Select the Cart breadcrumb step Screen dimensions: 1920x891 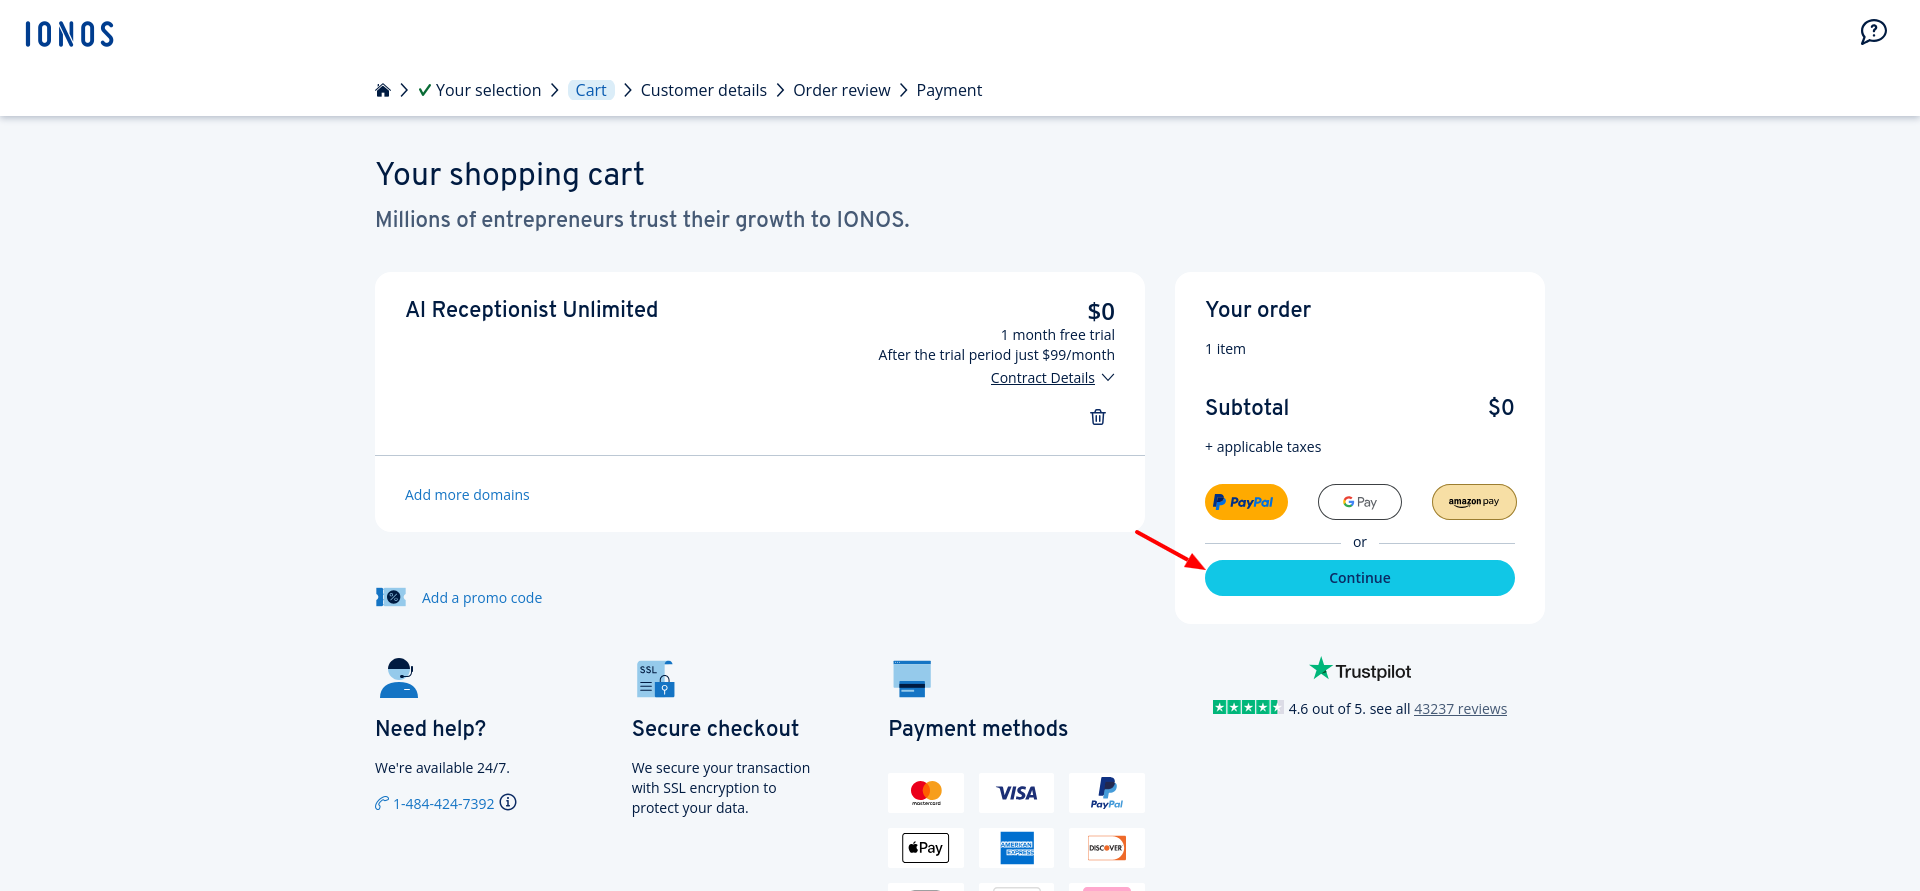[x=591, y=90]
